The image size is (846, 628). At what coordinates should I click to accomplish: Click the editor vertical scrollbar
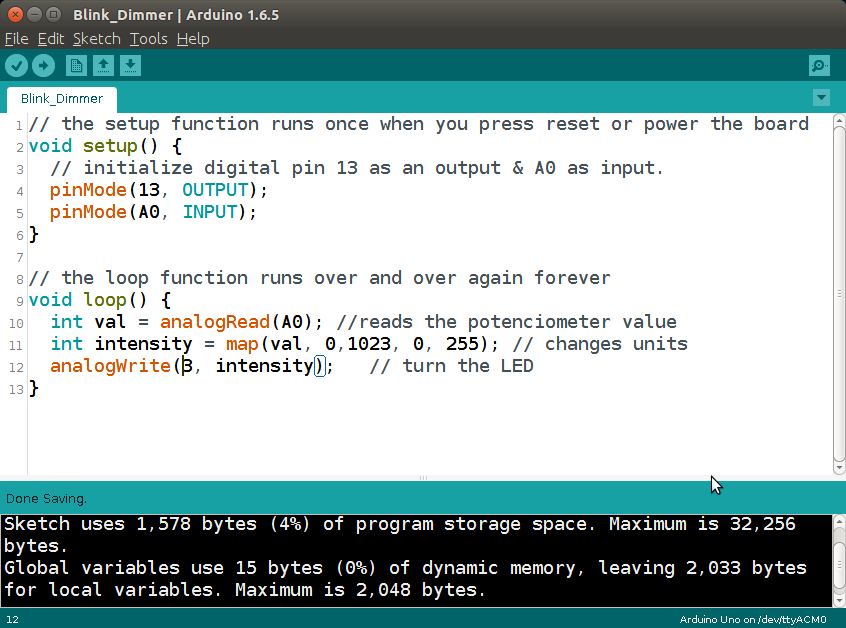click(839, 294)
